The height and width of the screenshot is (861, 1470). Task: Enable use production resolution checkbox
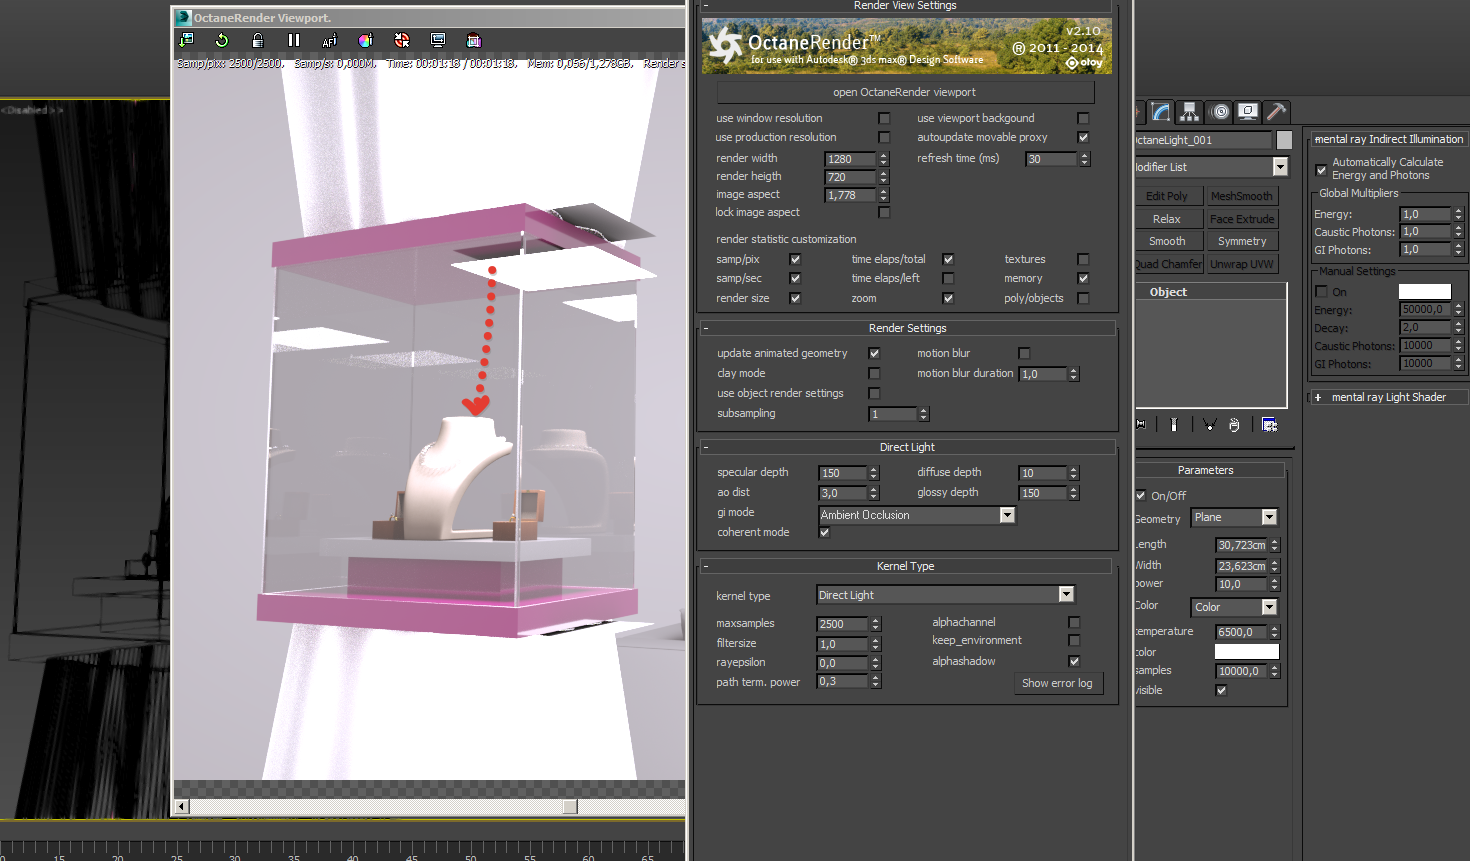click(884, 137)
